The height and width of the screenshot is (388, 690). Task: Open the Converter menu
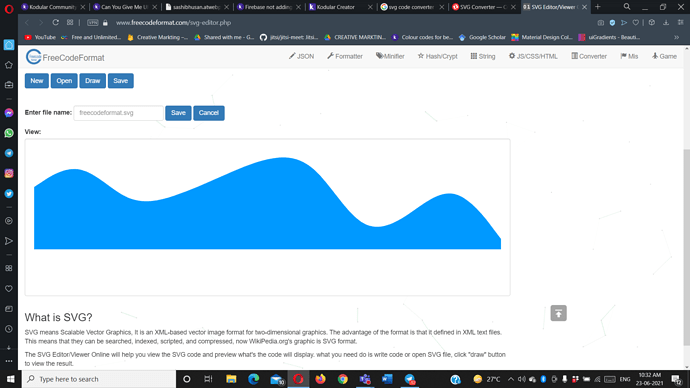(589, 56)
